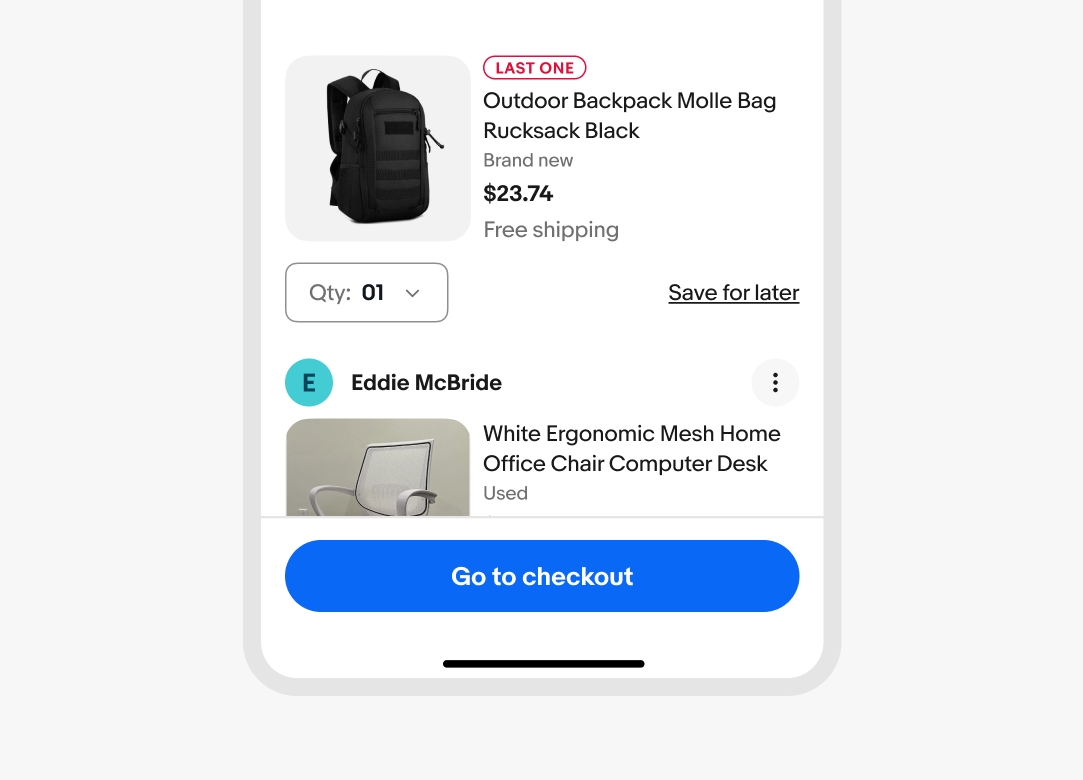Click the Used condition label
Viewport: 1083px width, 780px height.
click(x=506, y=493)
